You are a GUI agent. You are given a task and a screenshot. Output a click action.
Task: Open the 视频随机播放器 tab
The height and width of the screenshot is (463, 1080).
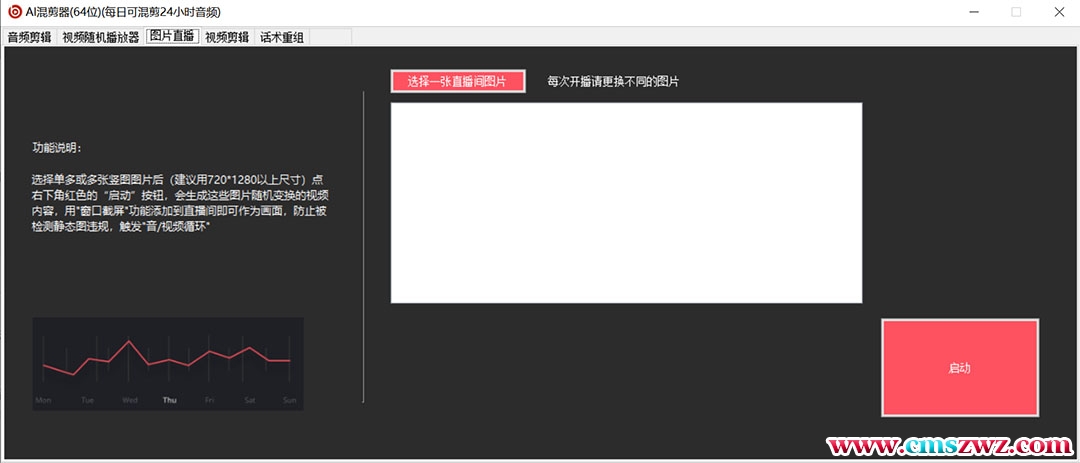100,38
